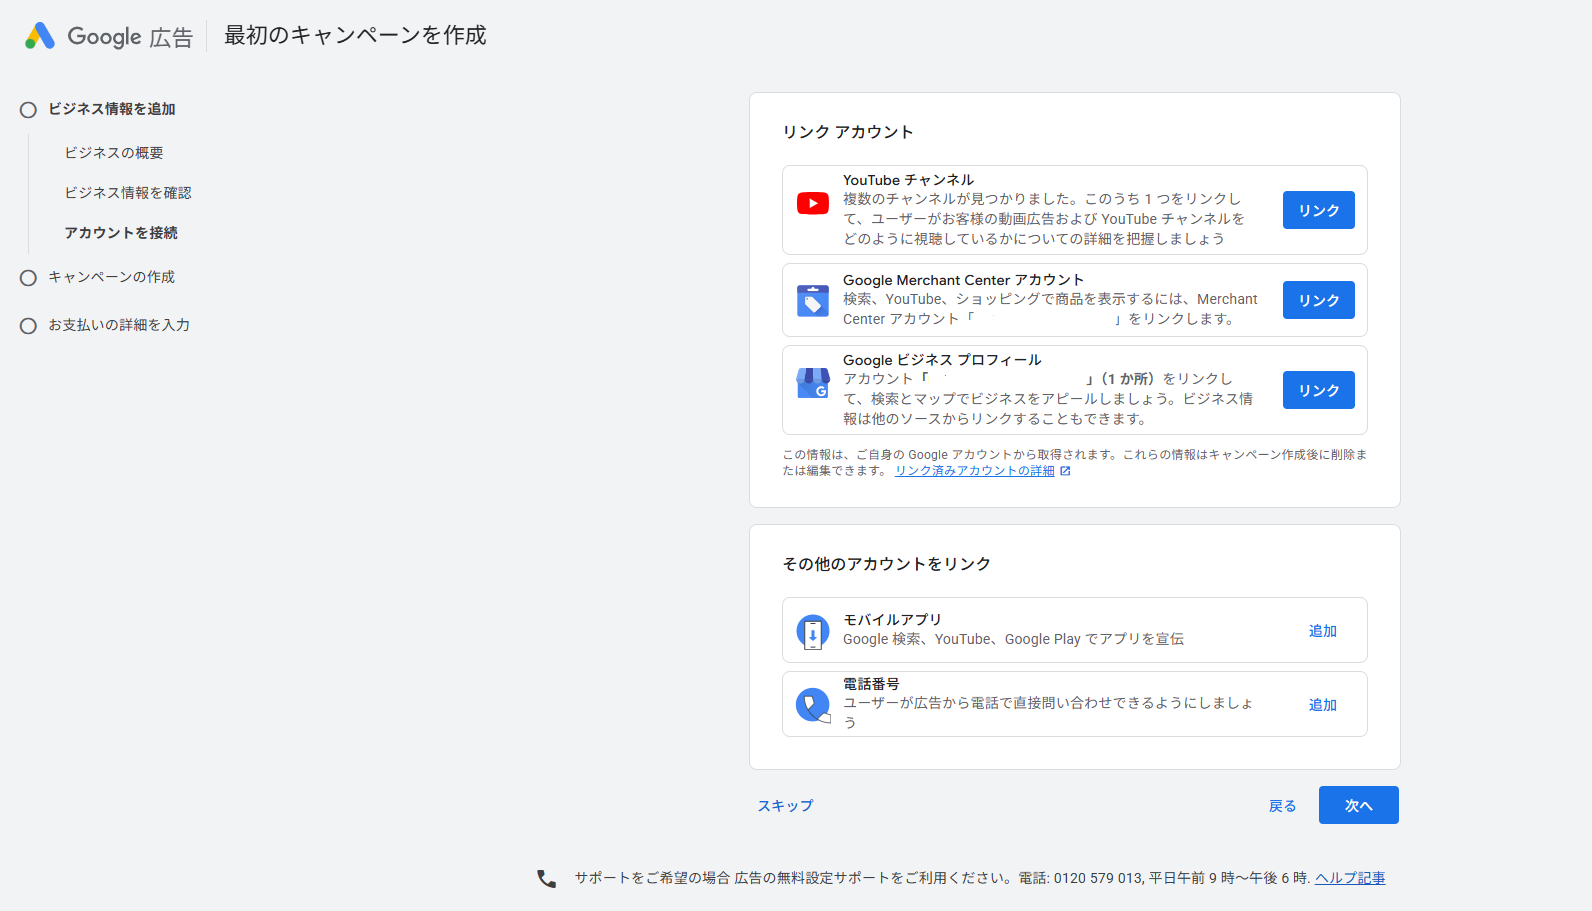Go to the ビジネス情報を追加 step label
The width and height of the screenshot is (1592, 911).
pyautogui.click(x=112, y=109)
